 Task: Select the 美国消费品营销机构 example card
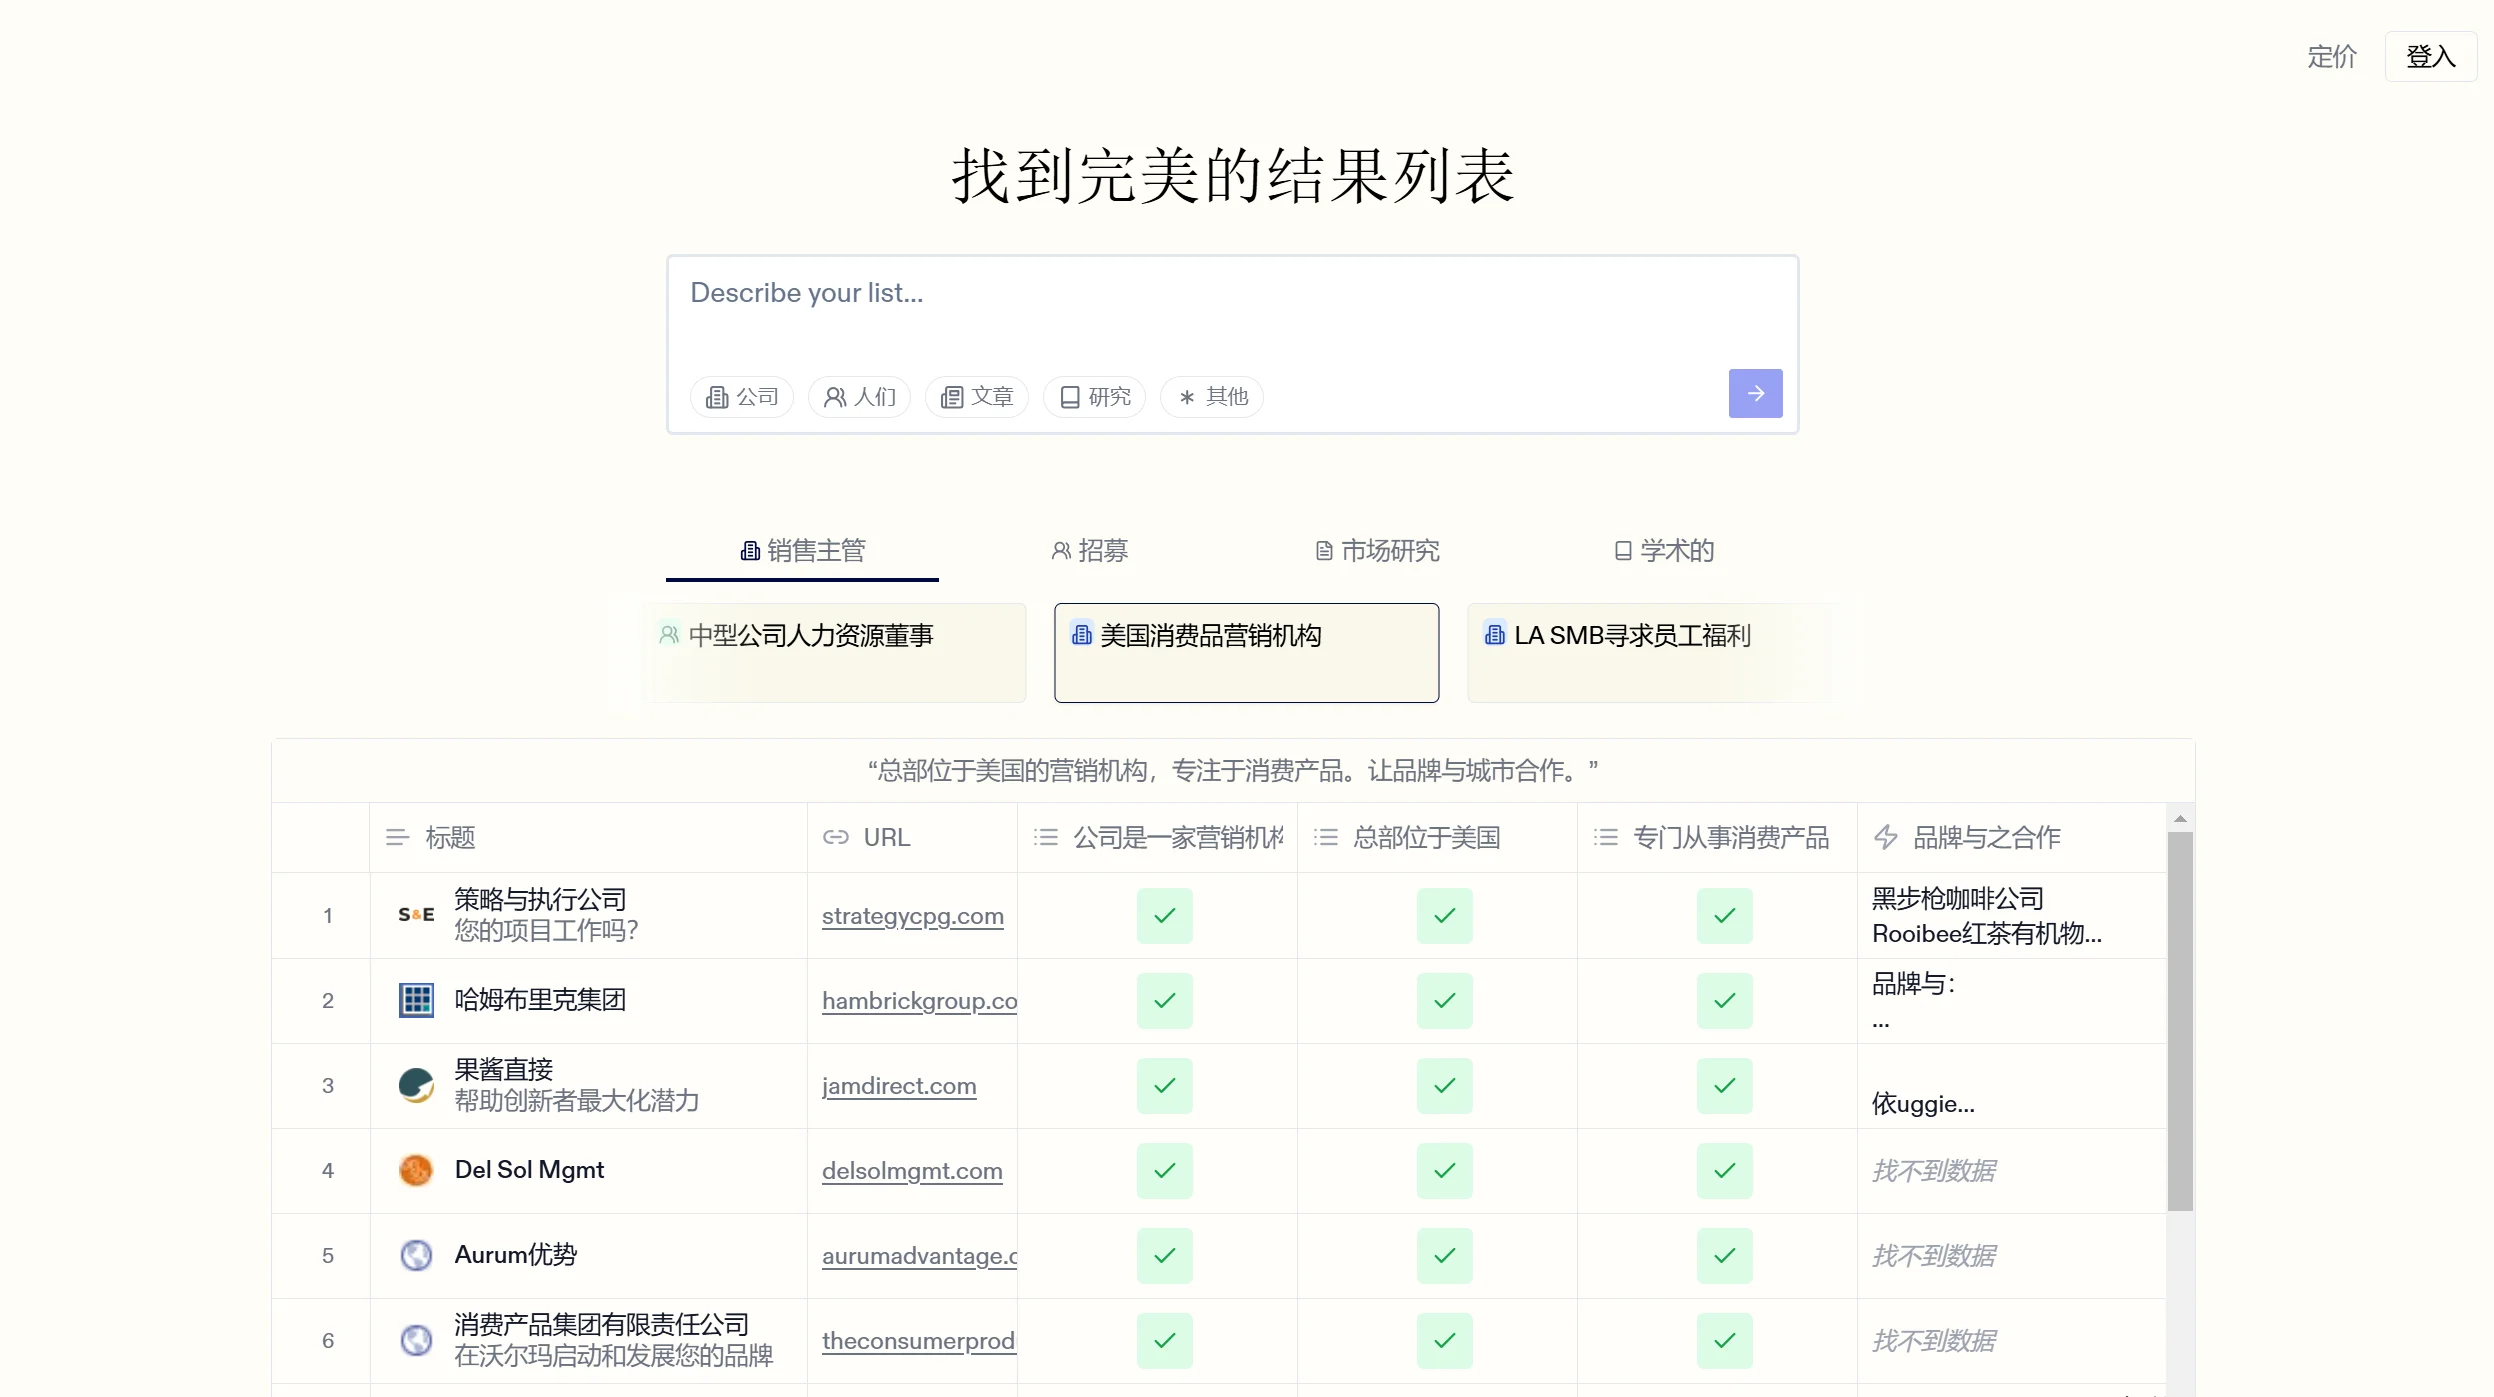click(x=1245, y=652)
